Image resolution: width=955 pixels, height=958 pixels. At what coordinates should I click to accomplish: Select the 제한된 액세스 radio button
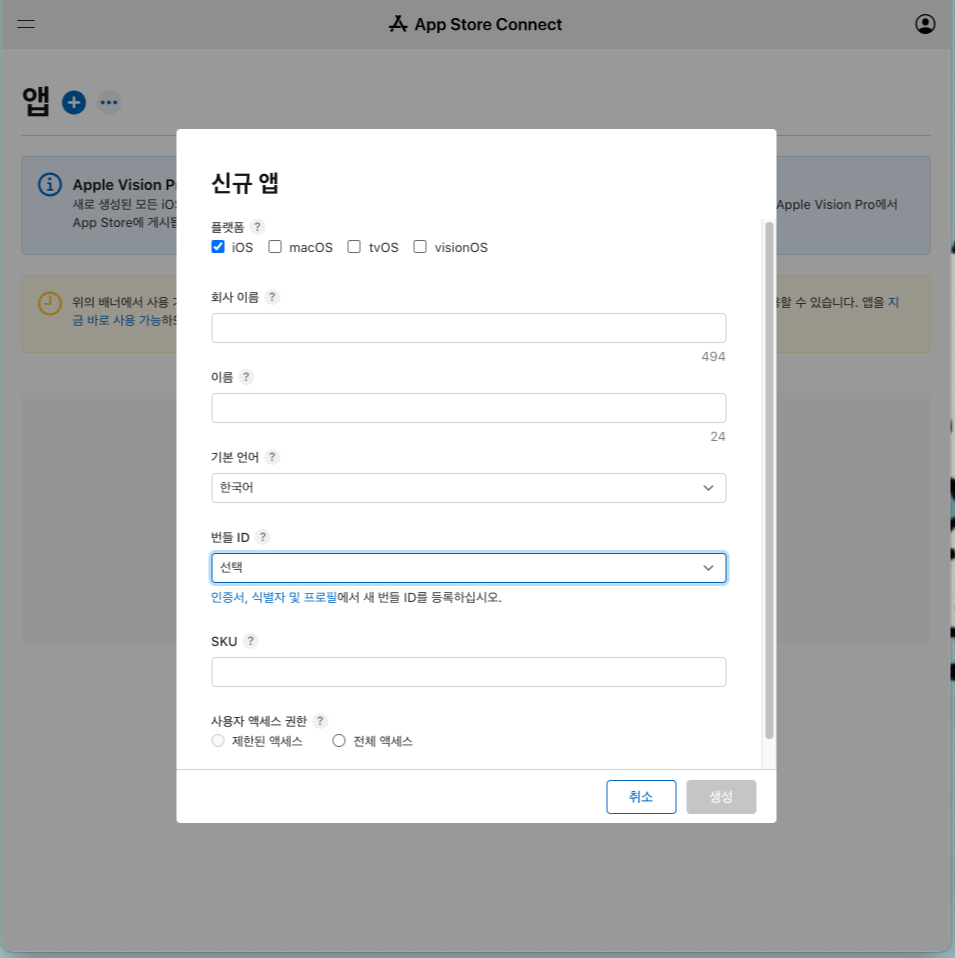(218, 740)
